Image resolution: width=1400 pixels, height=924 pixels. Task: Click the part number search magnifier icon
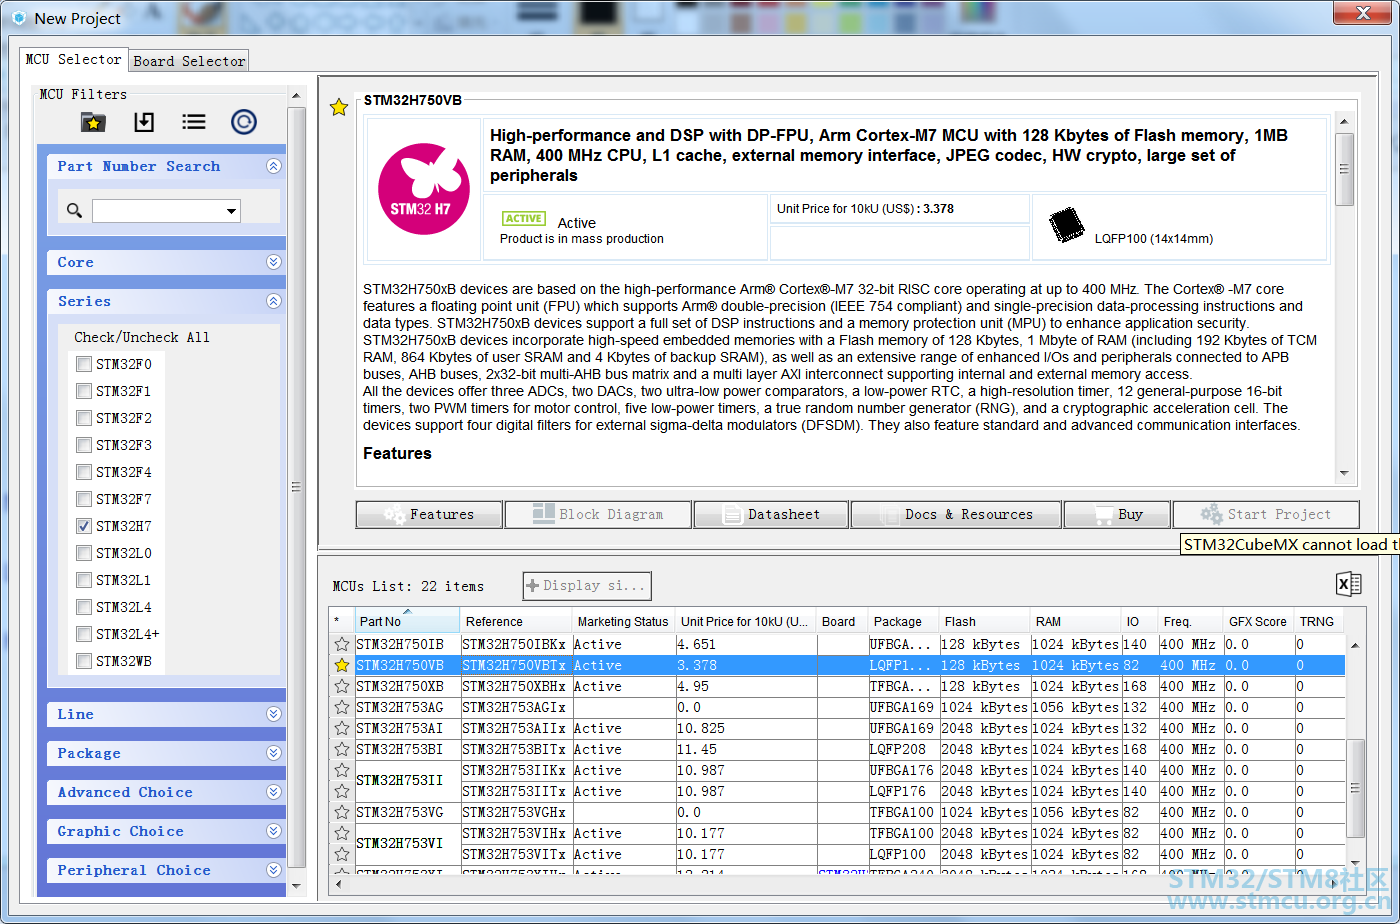tap(74, 211)
